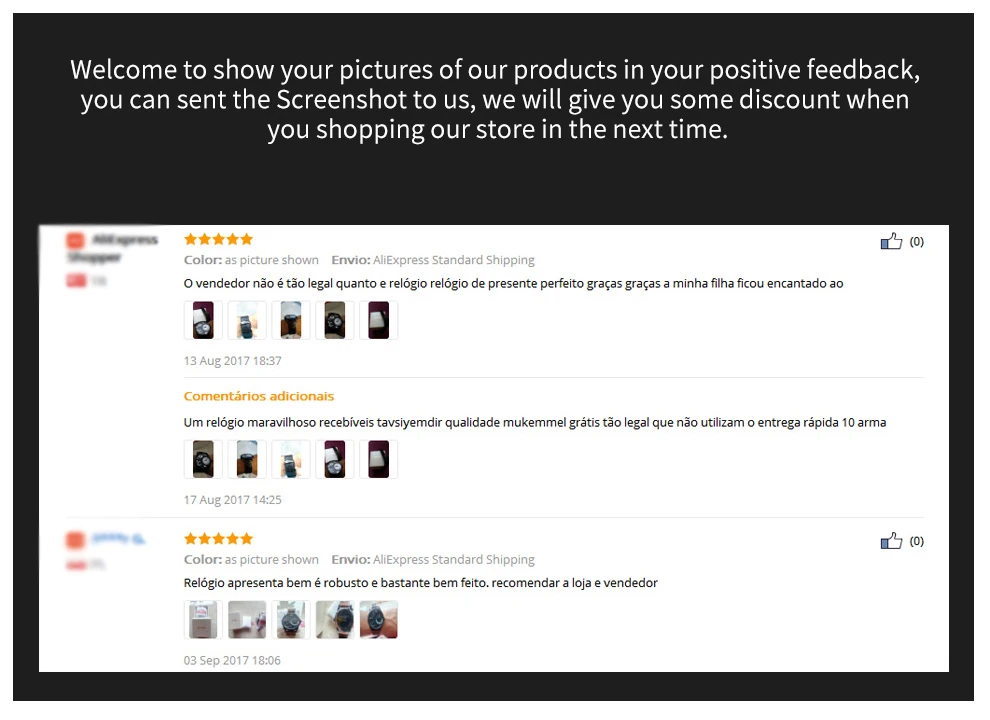Open second review's wrist watch thumbnail
990x720 pixels.
pyautogui.click(x=379, y=620)
